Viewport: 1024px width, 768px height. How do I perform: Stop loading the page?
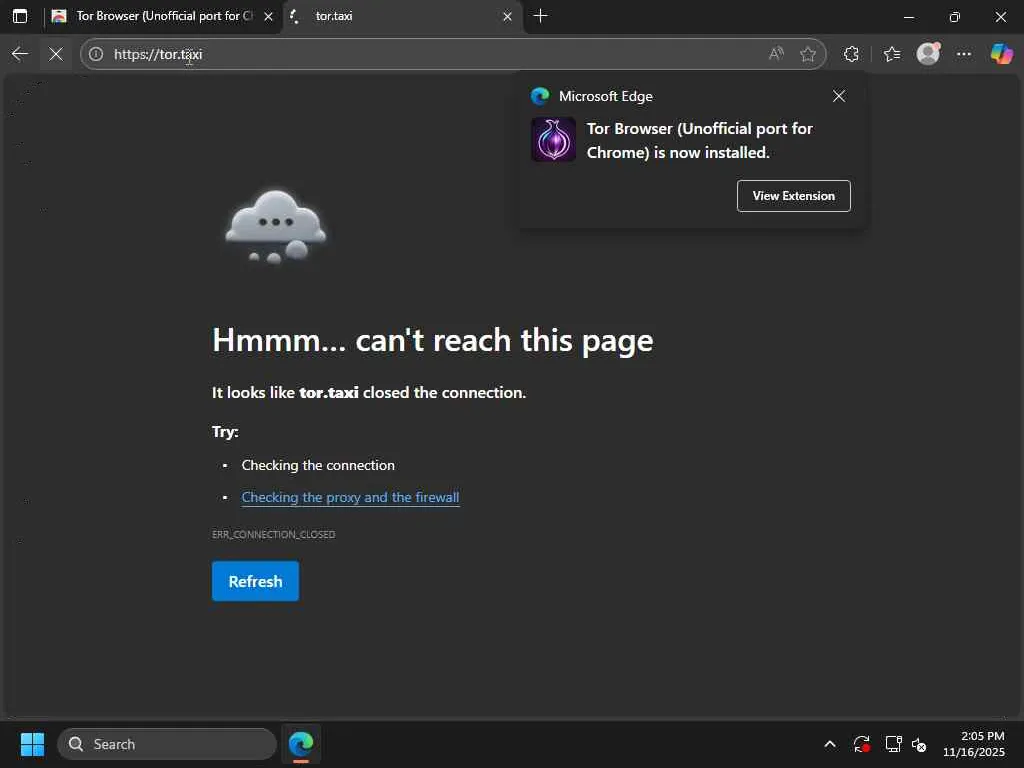point(56,54)
